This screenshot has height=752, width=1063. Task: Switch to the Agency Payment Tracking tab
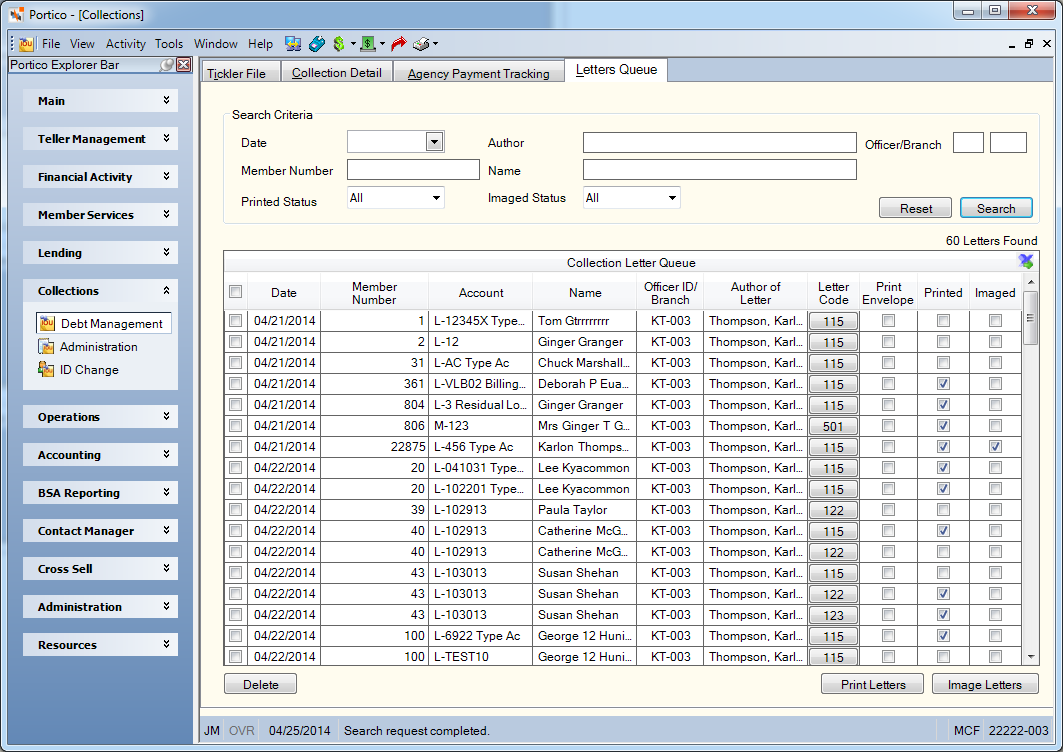pyautogui.click(x=479, y=73)
